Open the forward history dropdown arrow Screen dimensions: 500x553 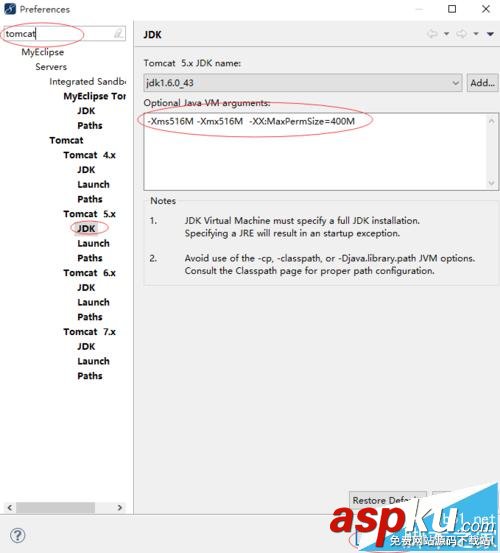pos(476,34)
